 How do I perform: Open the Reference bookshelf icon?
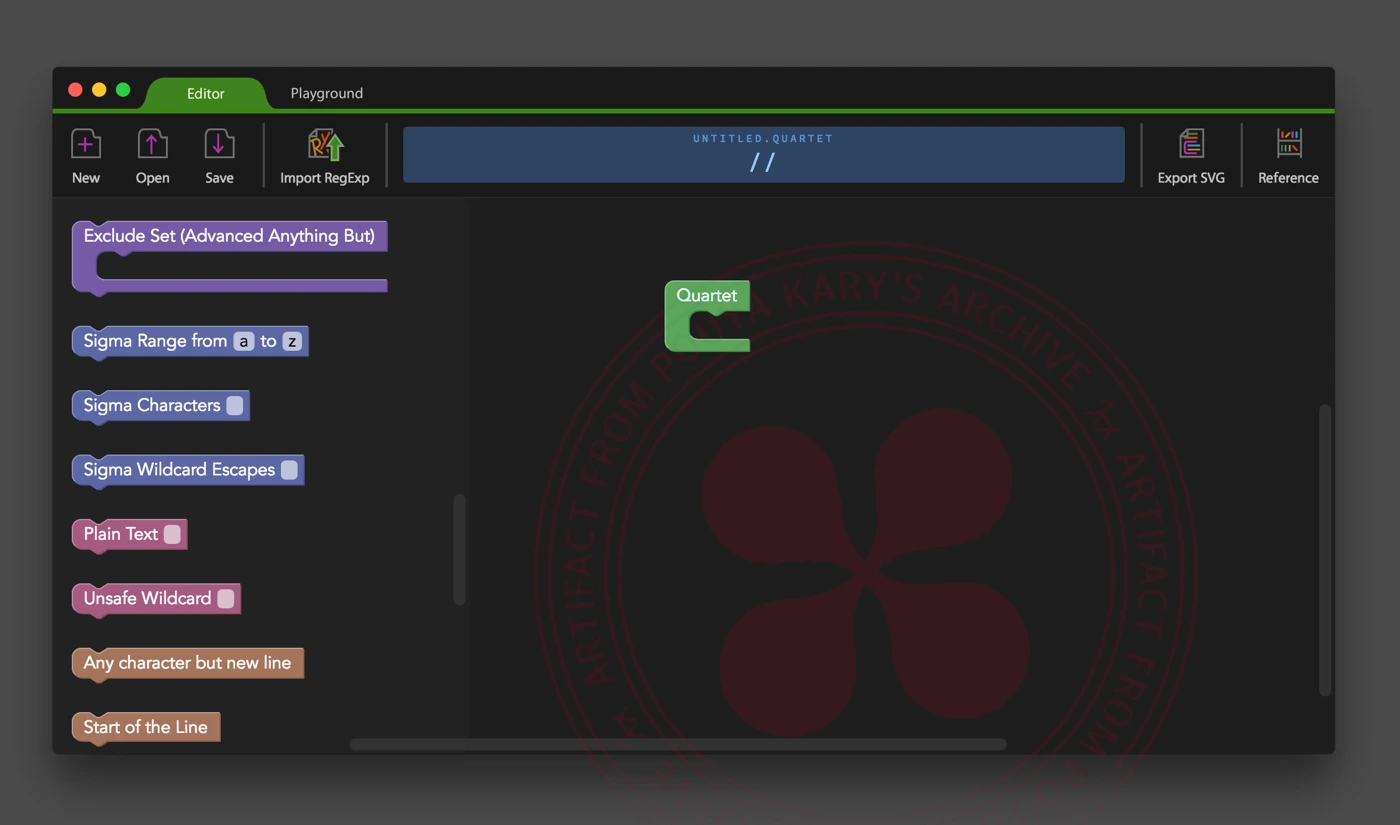pos(1288,146)
